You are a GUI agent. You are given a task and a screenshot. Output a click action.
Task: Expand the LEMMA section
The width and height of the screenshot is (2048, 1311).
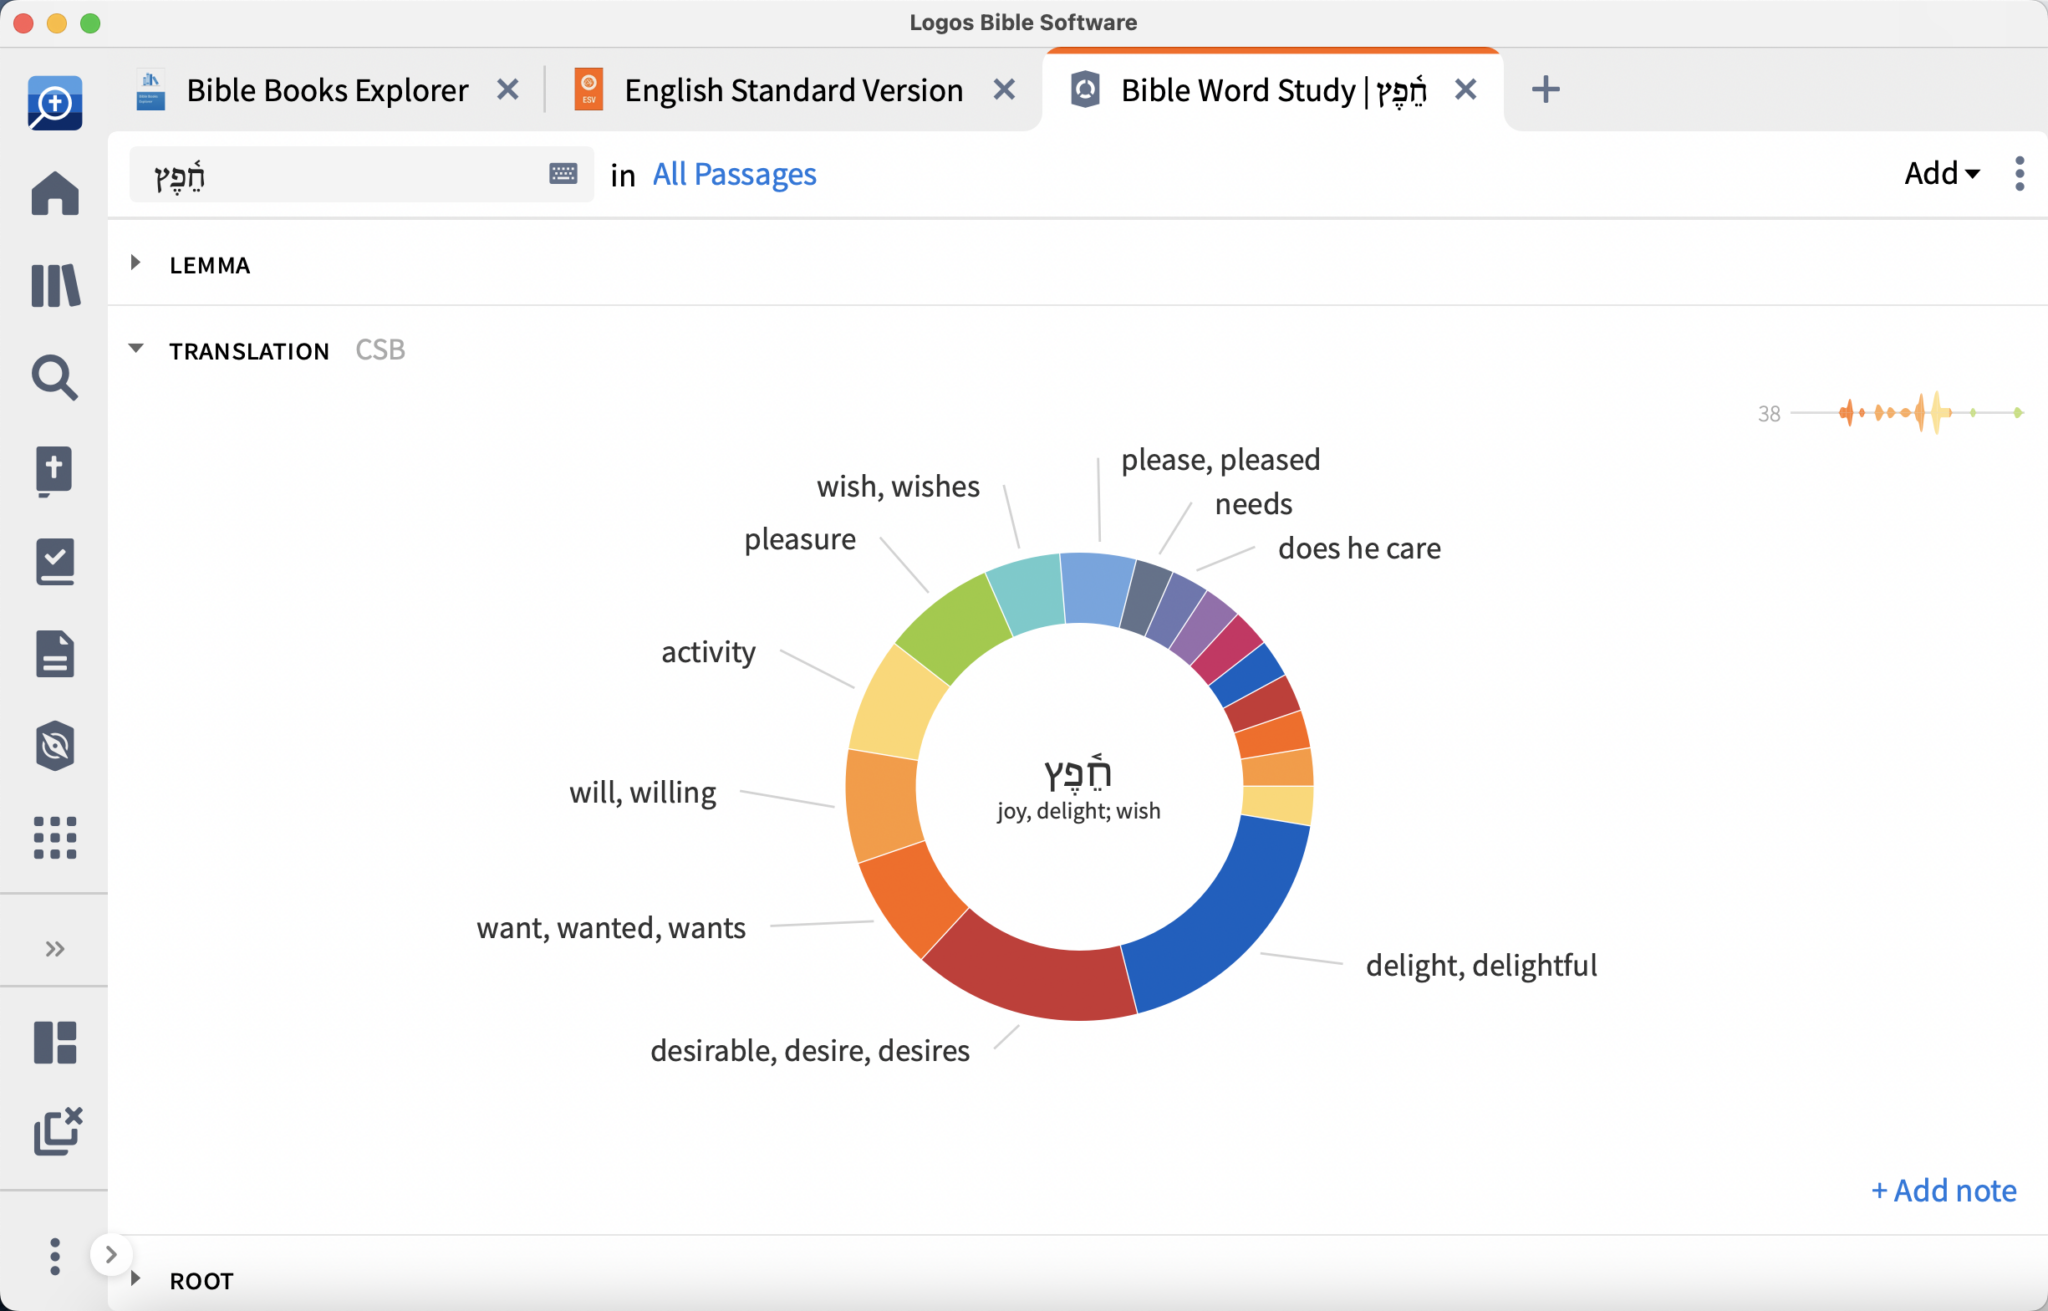click(136, 264)
